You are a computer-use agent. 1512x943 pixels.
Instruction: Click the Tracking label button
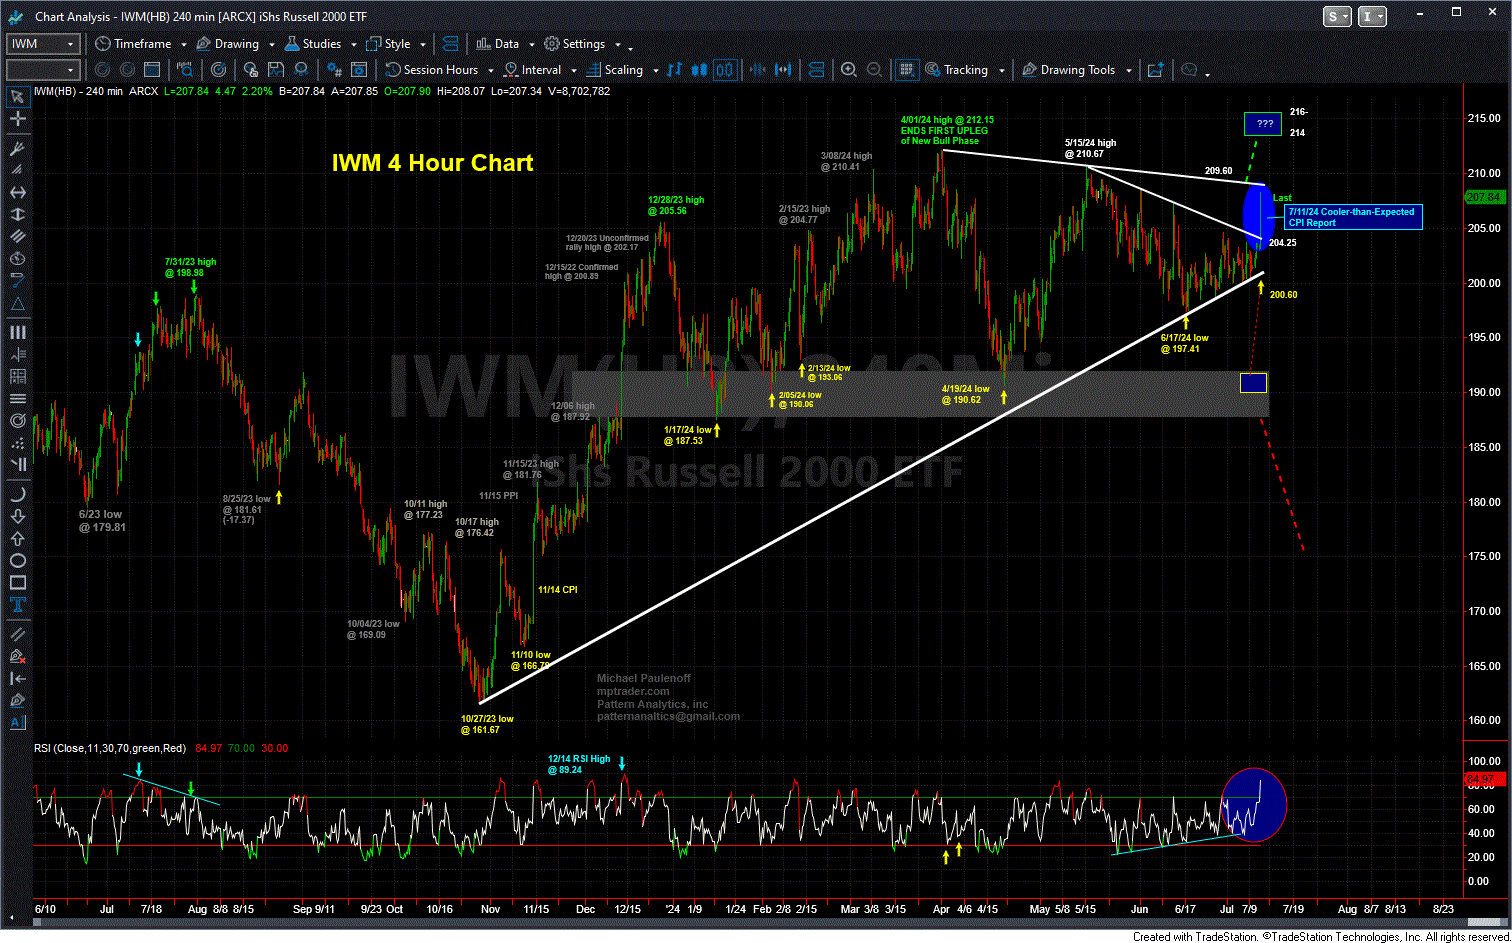(965, 70)
